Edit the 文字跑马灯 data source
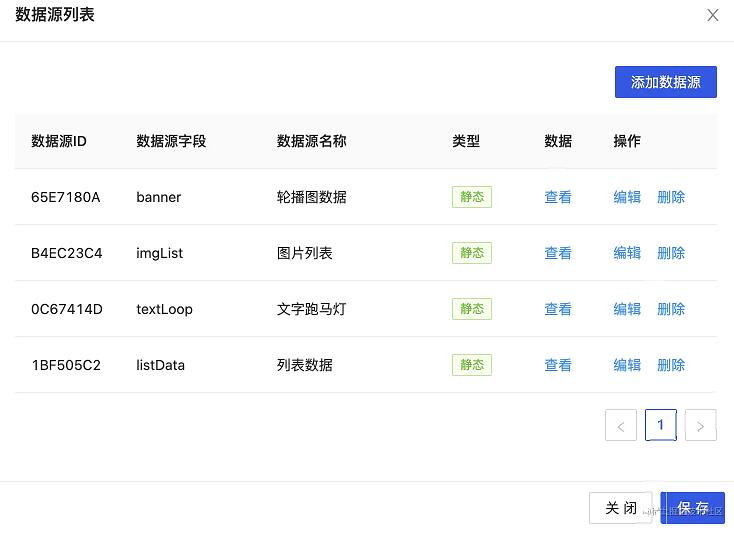734x533 pixels. (x=627, y=309)
